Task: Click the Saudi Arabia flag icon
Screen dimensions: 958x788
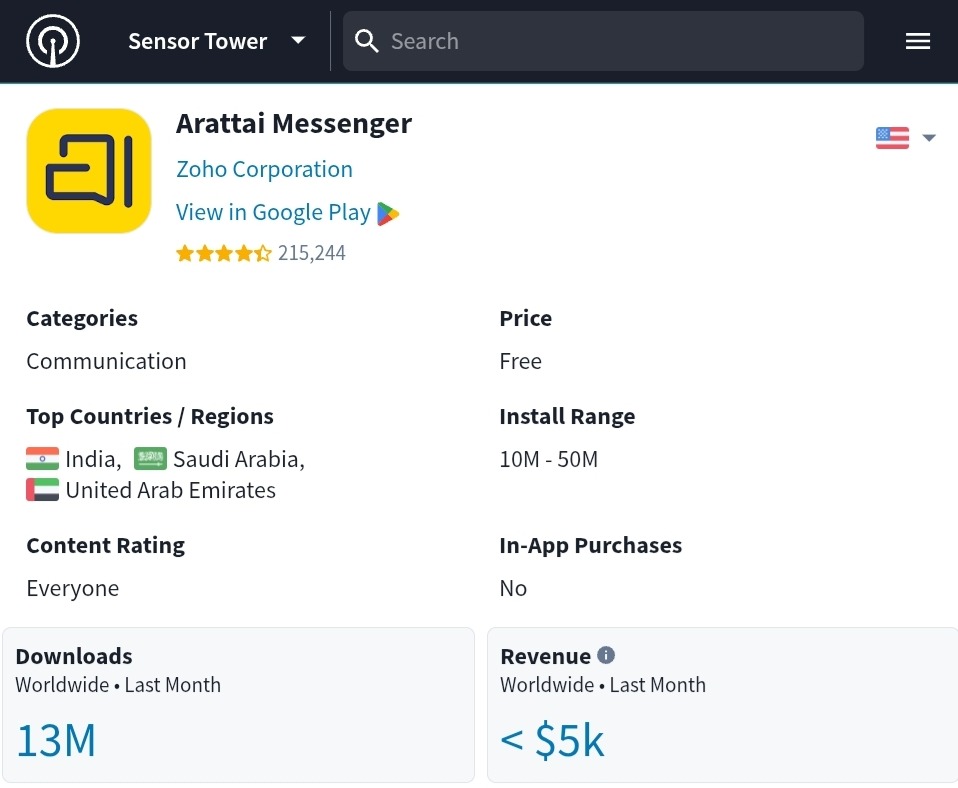Action: point(150,458)
